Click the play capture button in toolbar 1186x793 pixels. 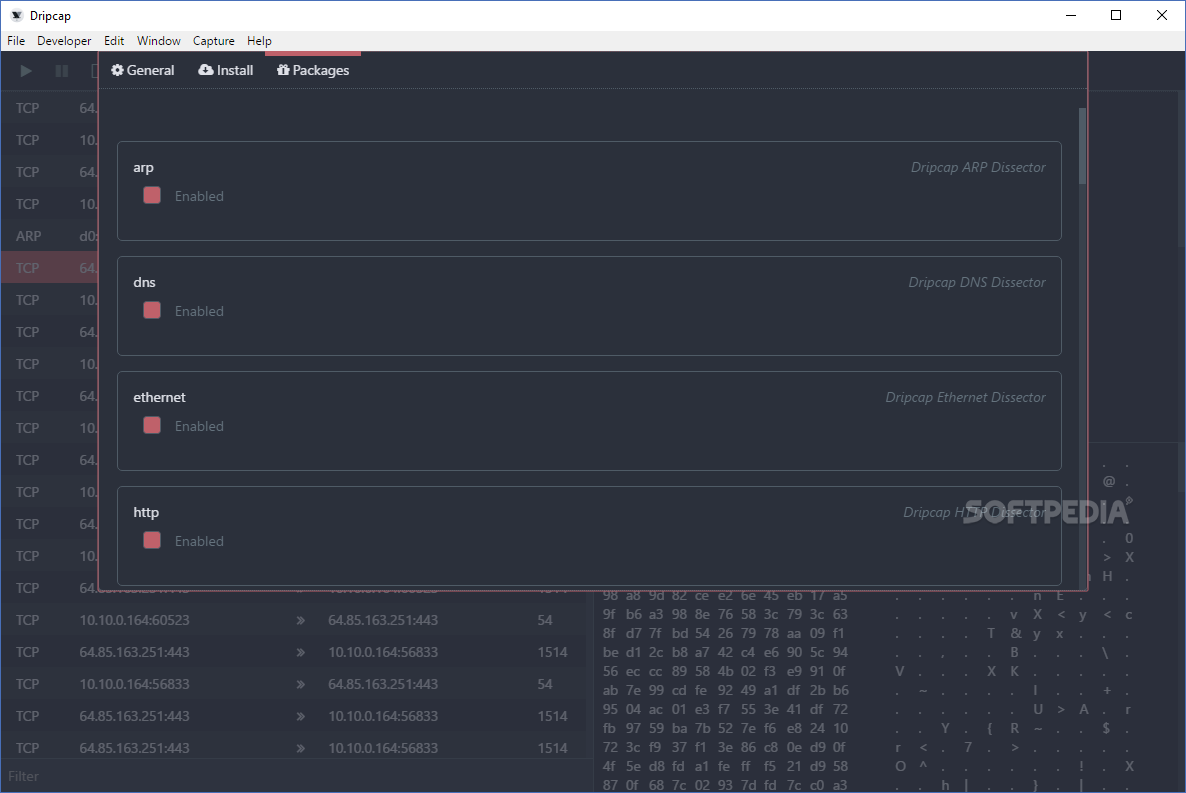click(x=26, y=70)
